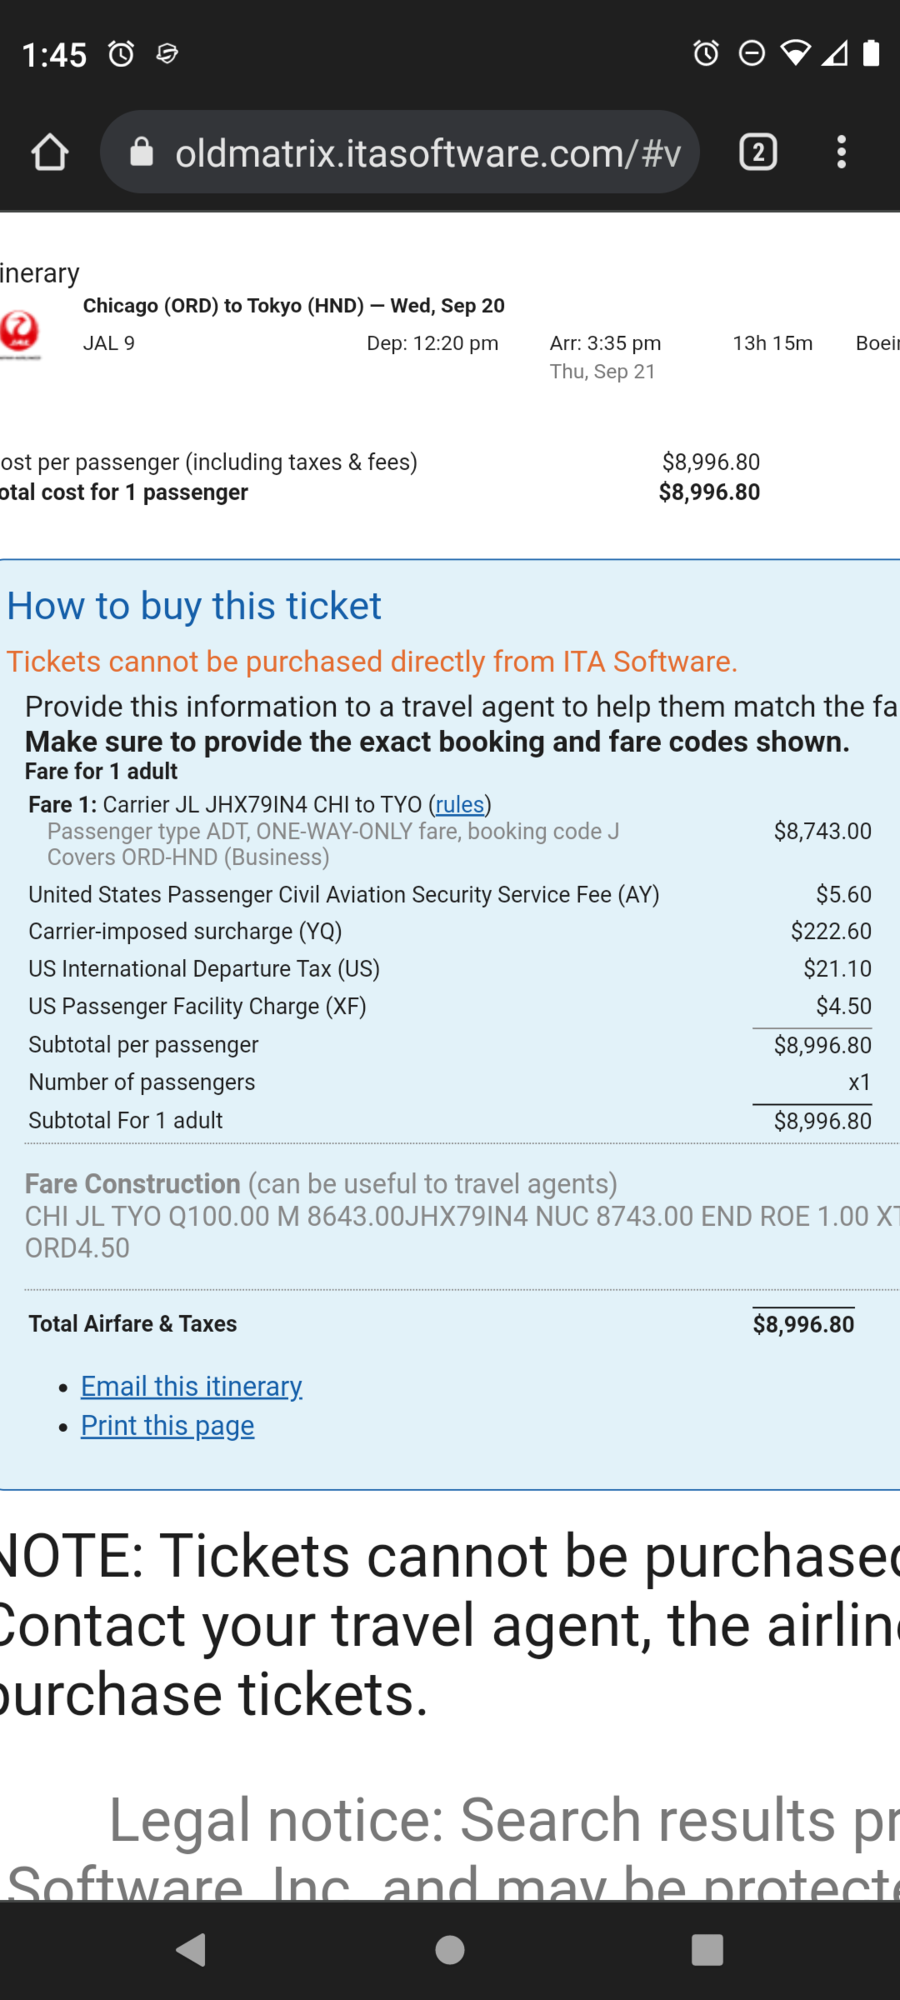This screenshot has height=2000, width=900.
Task: Open Chrome's three-dot overflow menu
Action: click(842, 152)
